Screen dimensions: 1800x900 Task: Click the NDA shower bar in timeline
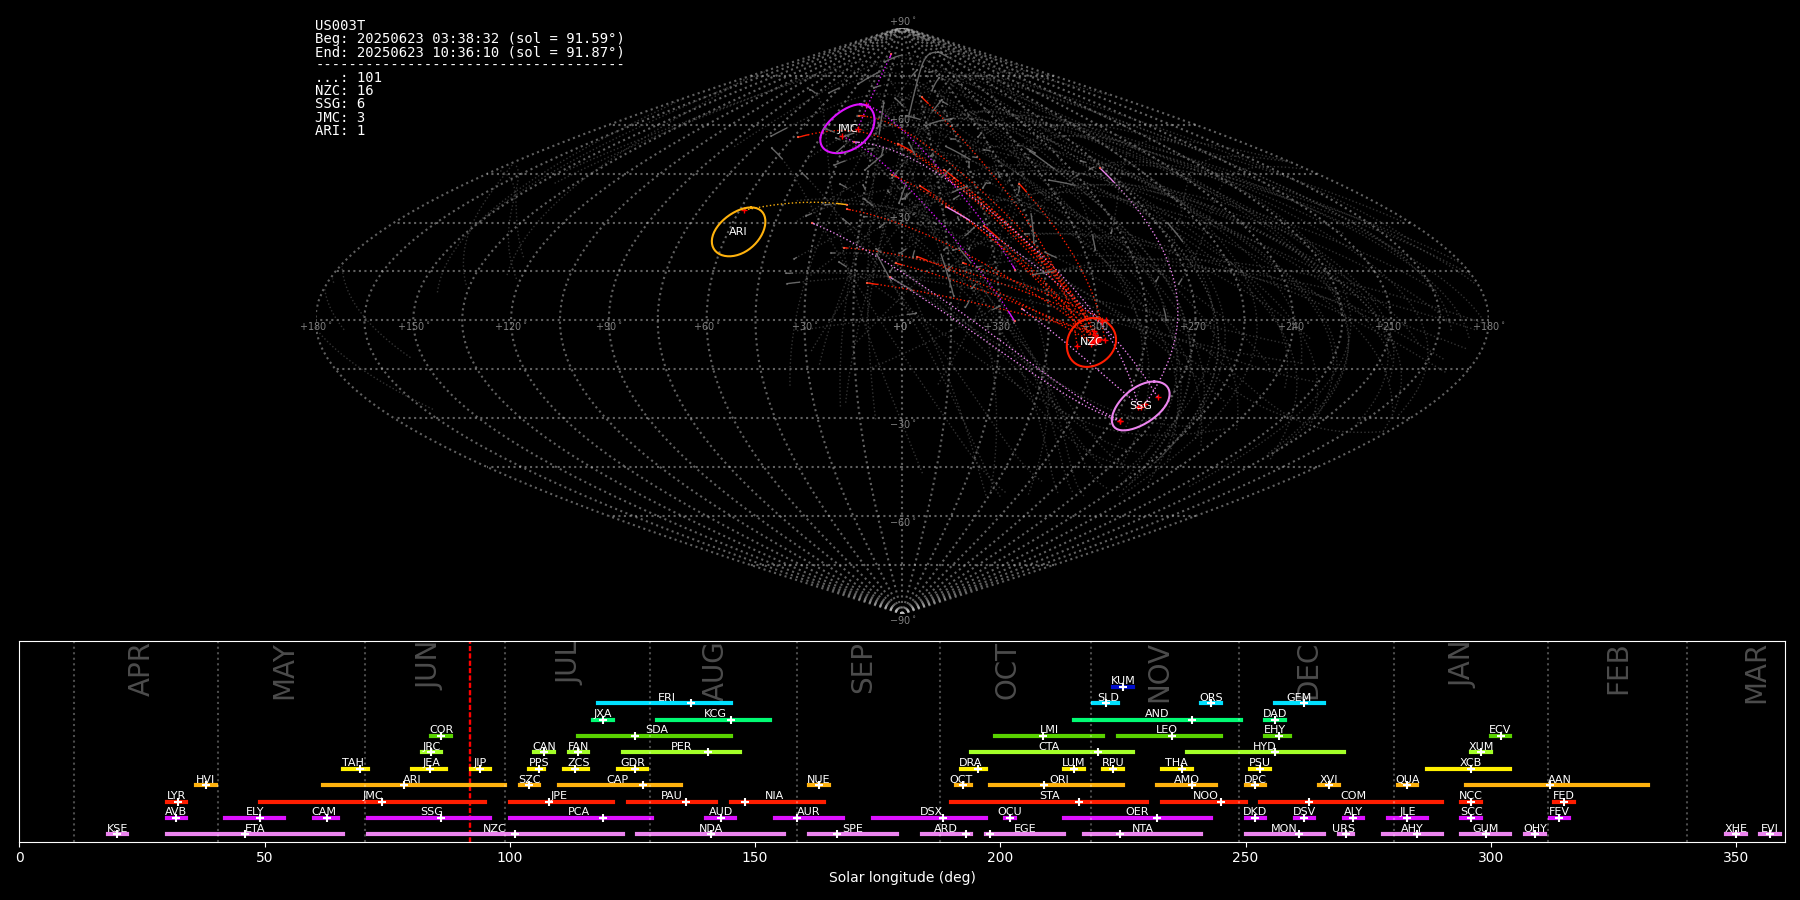[710, 833]
